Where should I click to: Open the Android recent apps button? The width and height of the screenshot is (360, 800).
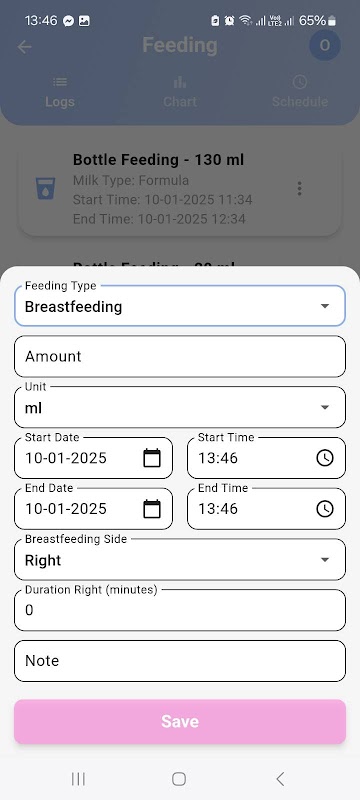pos(79,779)
